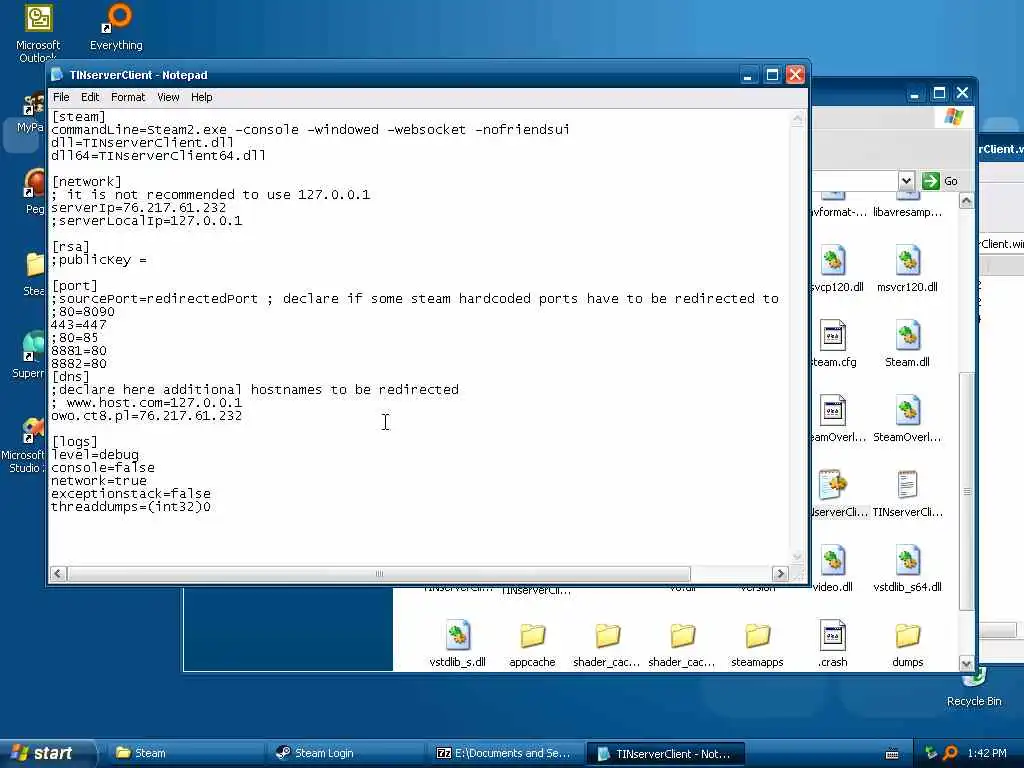Select the .crash file icon
This screenshot has width=1024, height=768.
833,635
